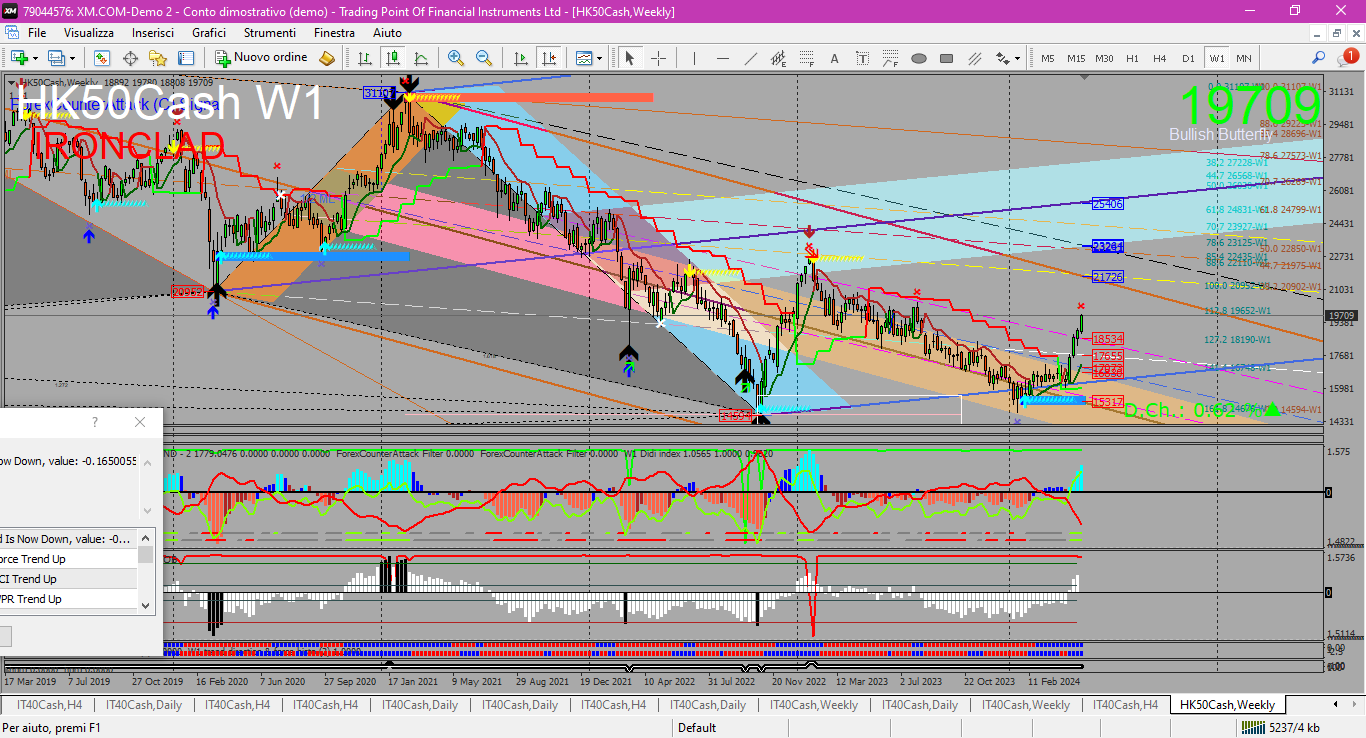The image size is (1366, 738).
Task: Switch to the HK50Cash,Weekly chart tab
Action: pos(1227,704)
